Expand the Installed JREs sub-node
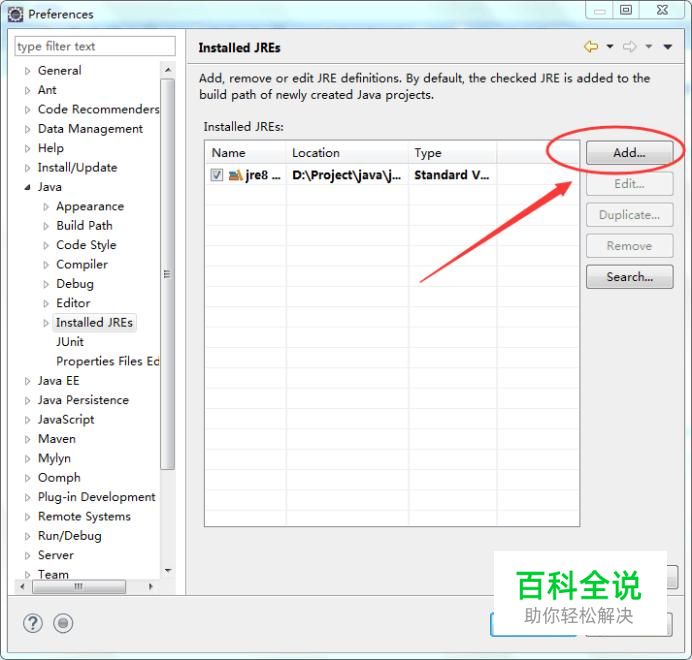 point(46,323)
